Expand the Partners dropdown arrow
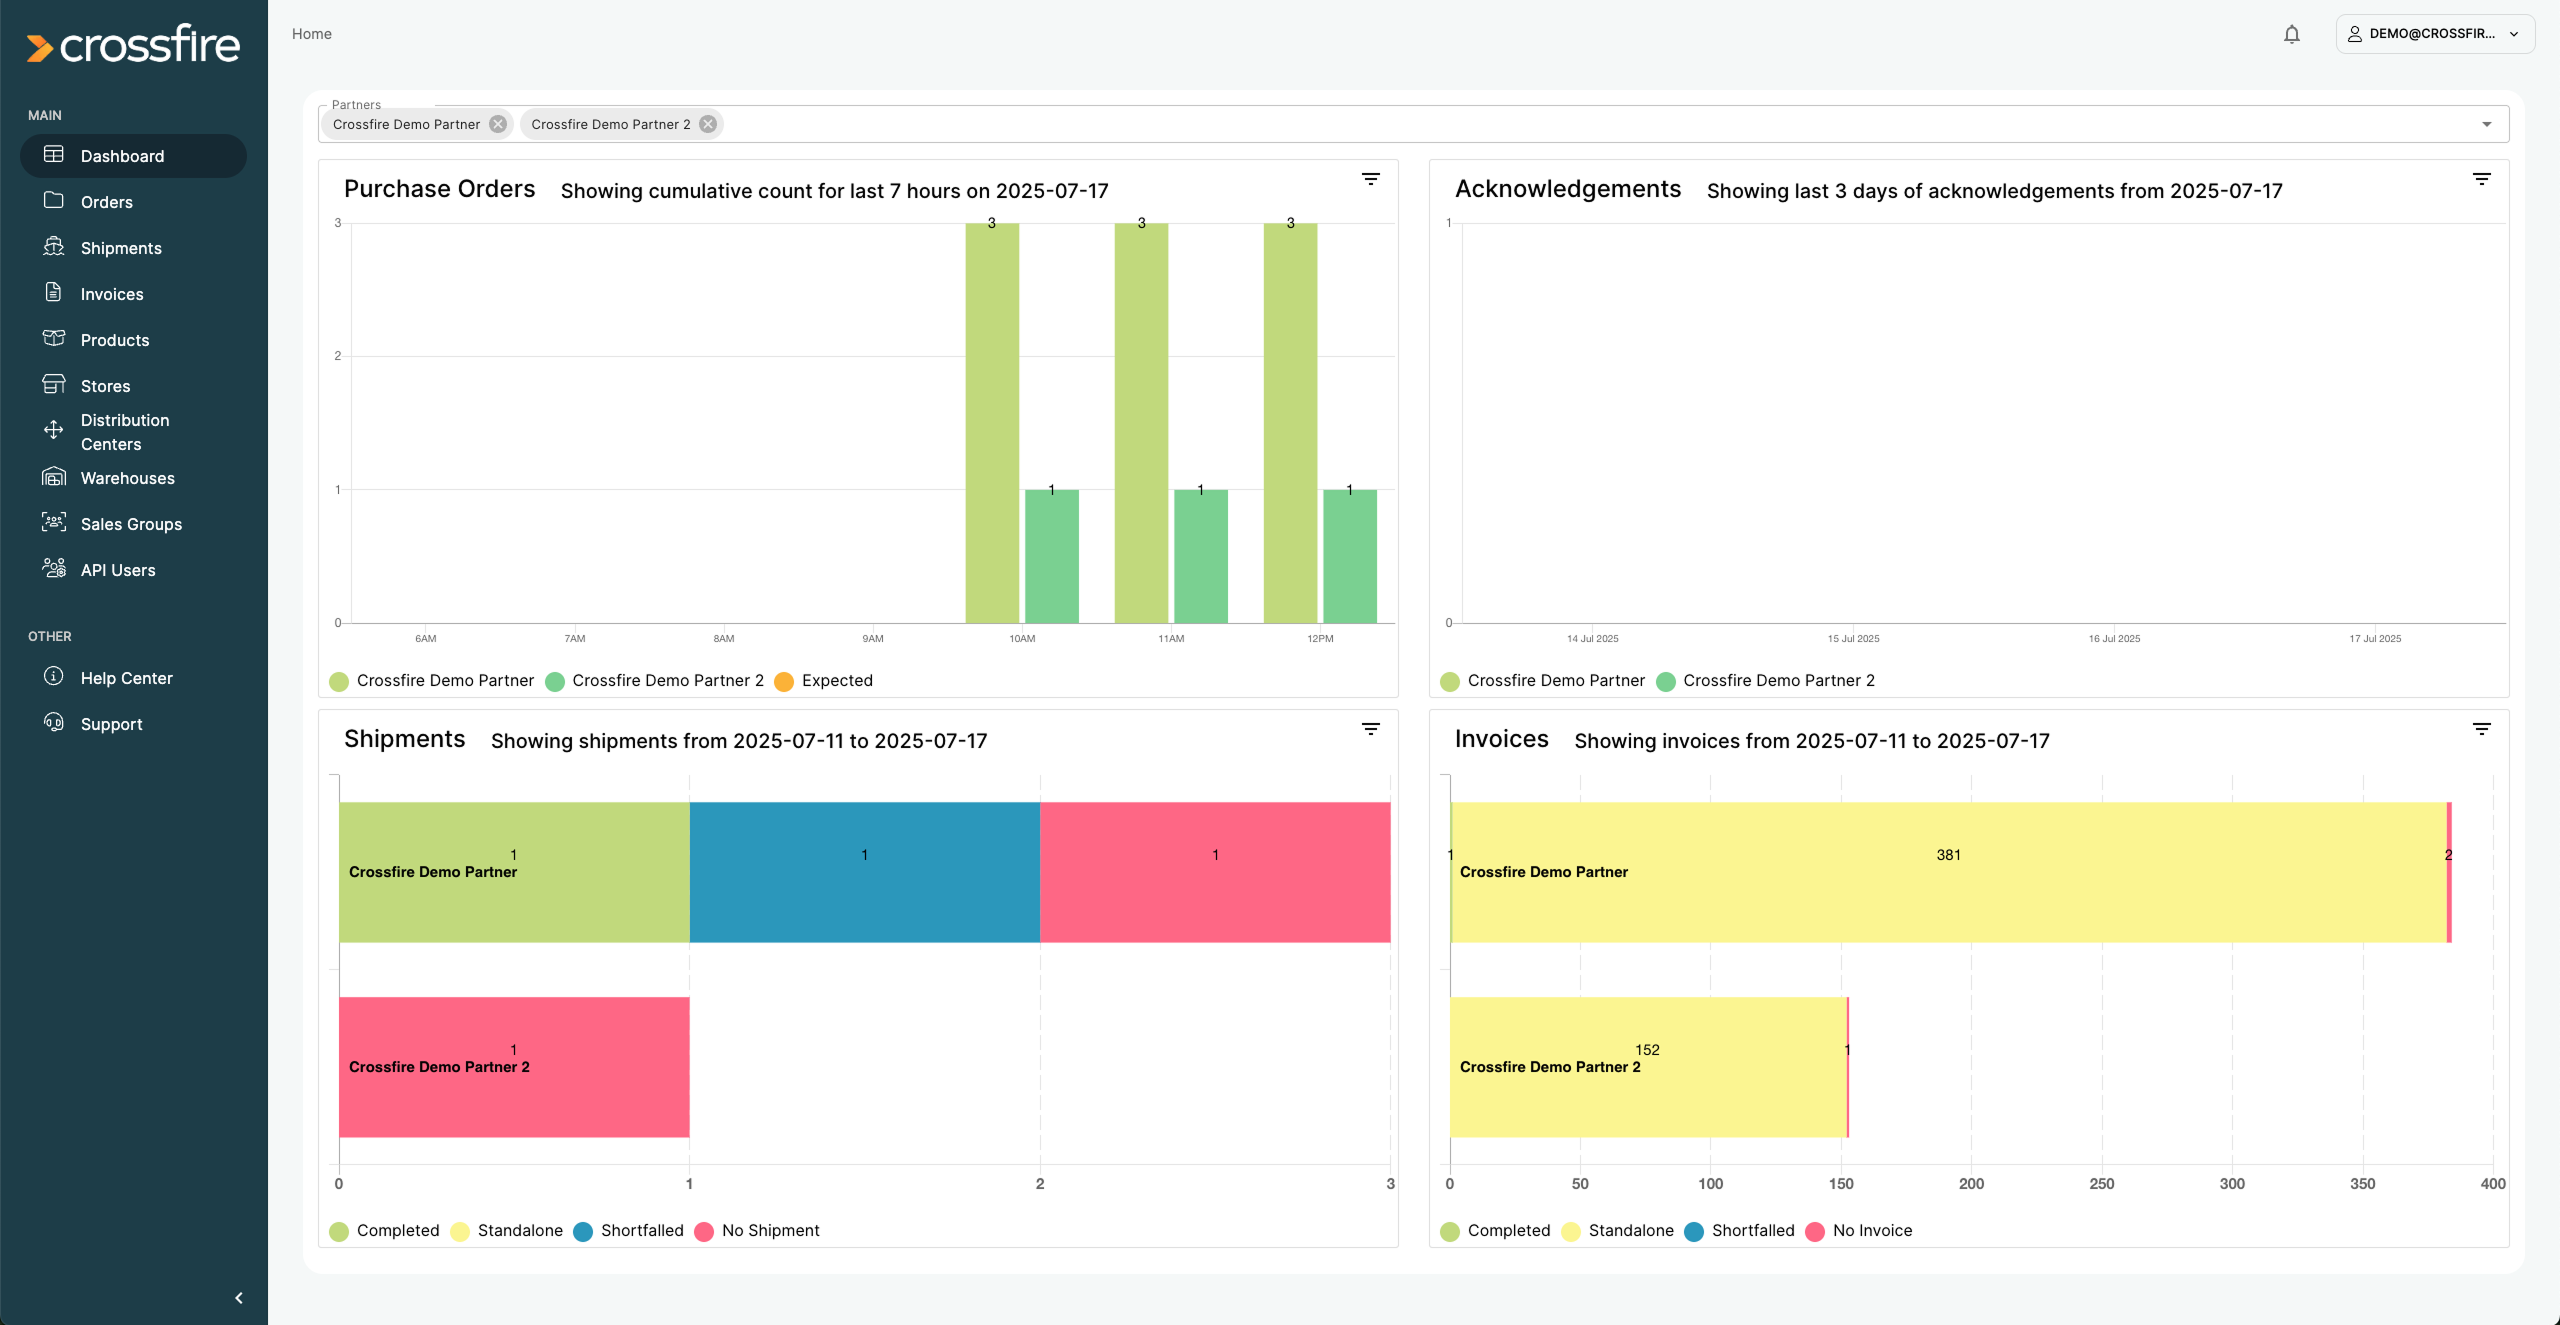The height and width of the screenshot is (1325, 2560). (x=2486, y=124)
